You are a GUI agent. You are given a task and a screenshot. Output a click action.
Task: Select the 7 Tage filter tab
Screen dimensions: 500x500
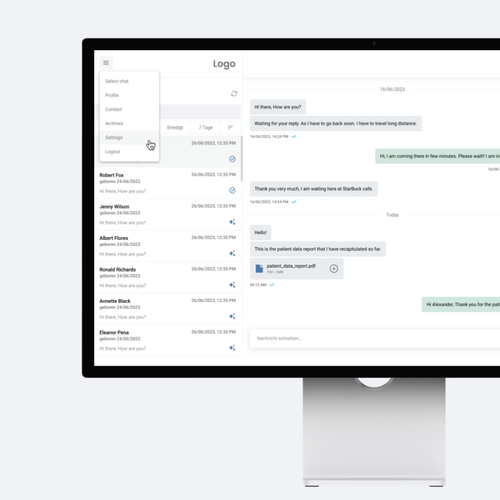(x=206, y=127)
